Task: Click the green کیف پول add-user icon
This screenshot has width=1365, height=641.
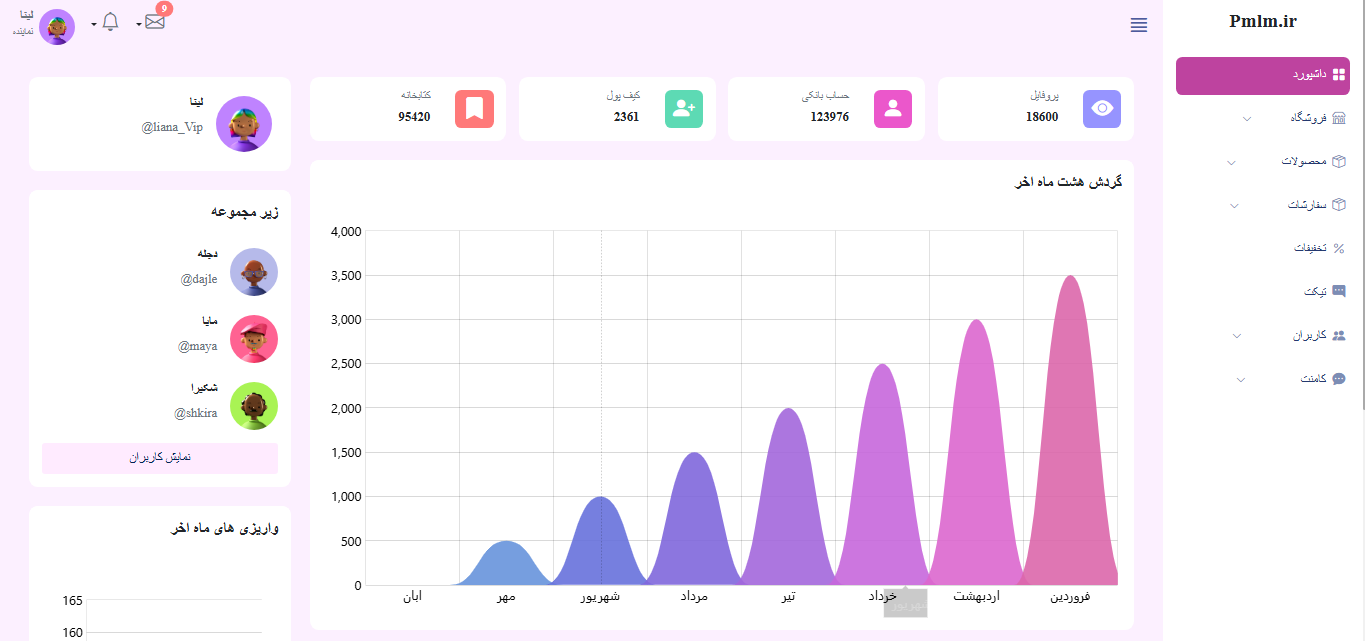Action: (x=684, y=109)
